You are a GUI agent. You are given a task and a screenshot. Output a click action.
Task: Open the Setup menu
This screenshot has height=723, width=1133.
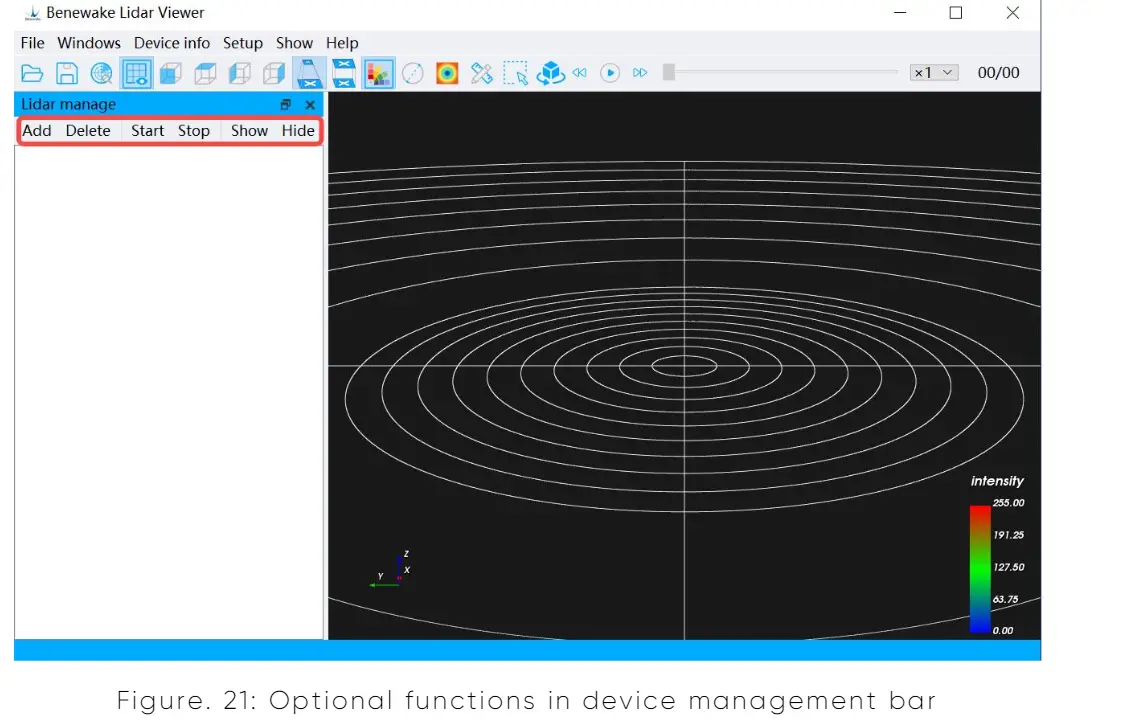click(243, 43)
